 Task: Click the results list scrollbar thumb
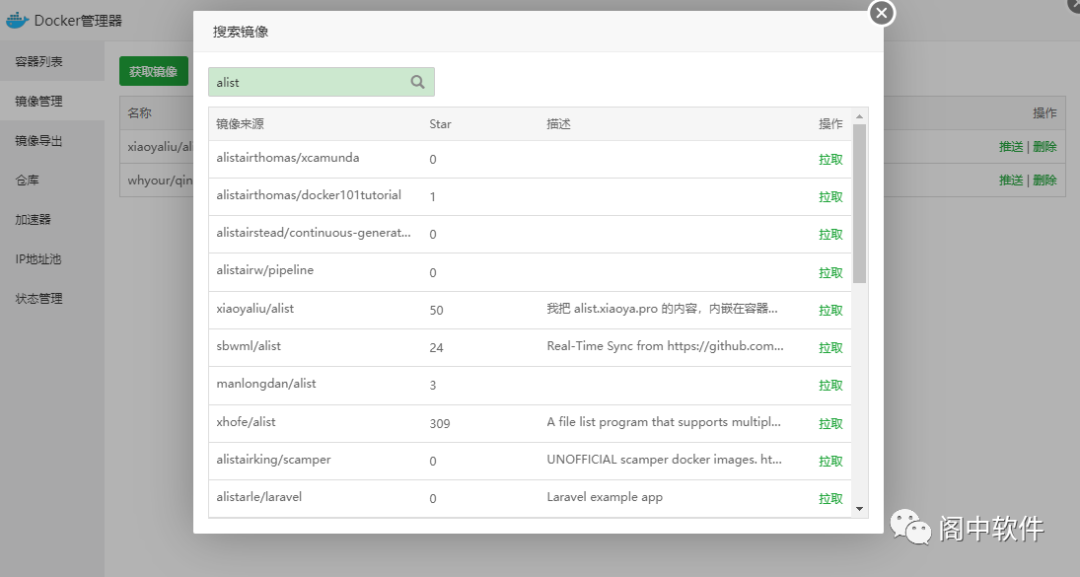point(859,203)
